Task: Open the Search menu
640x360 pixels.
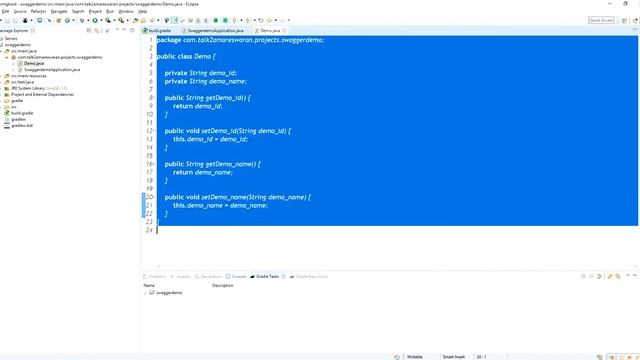Action: (78, 11)
